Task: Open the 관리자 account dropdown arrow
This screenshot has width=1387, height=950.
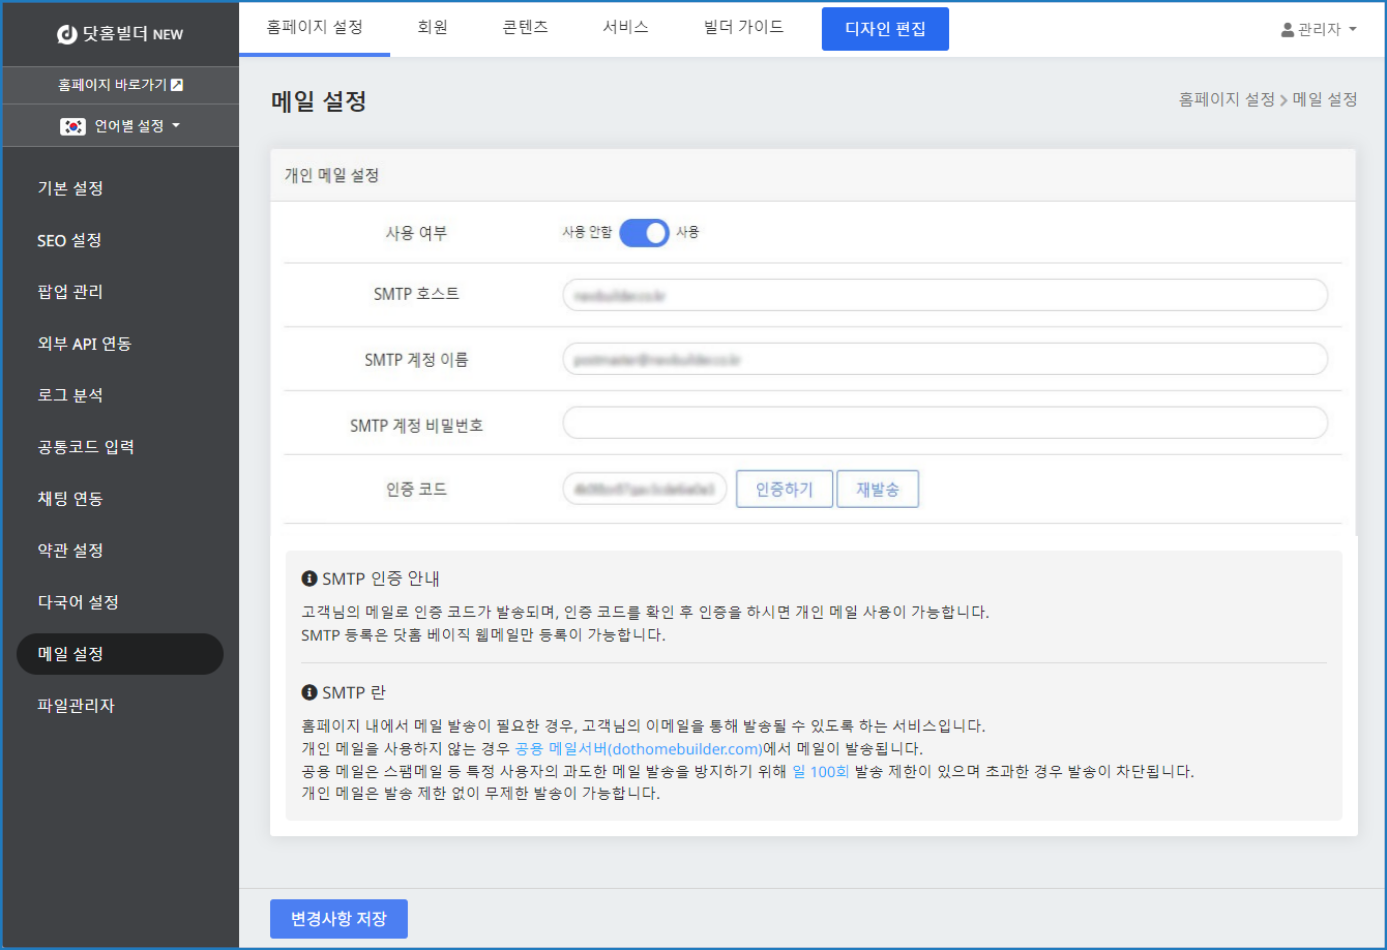Action: [1353, 30]
